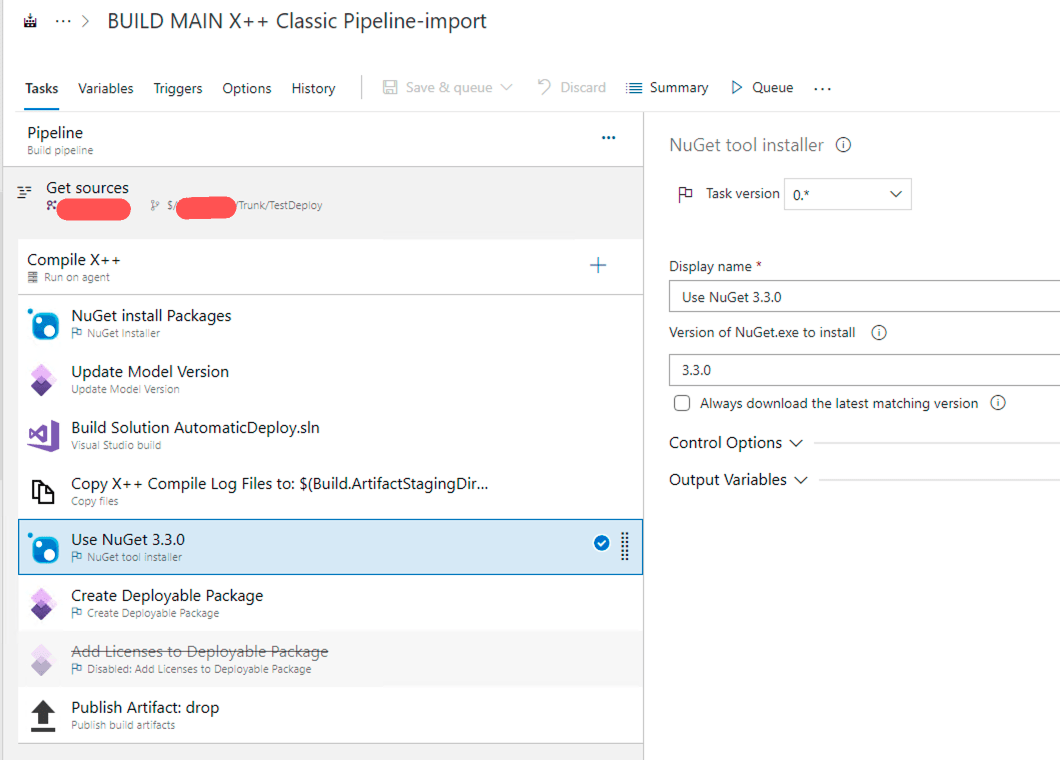The height and width of the screenshot is (760, 1060).
Task: Click the Copy files icon
Action: 43,492
